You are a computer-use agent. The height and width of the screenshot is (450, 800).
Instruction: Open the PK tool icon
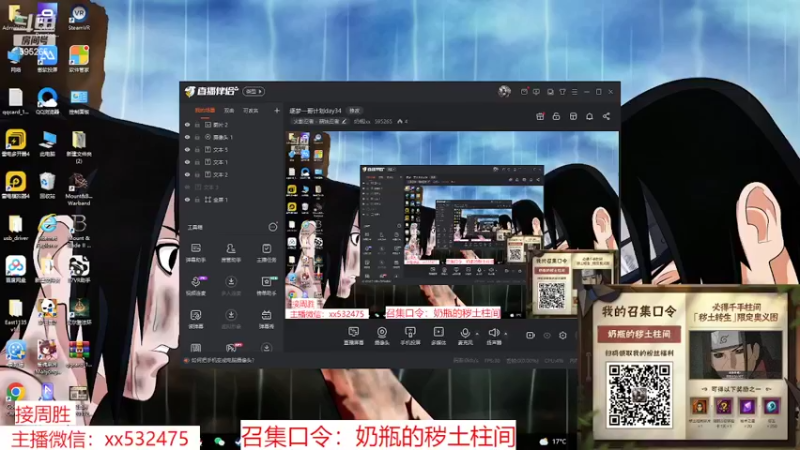click(231, 347)
